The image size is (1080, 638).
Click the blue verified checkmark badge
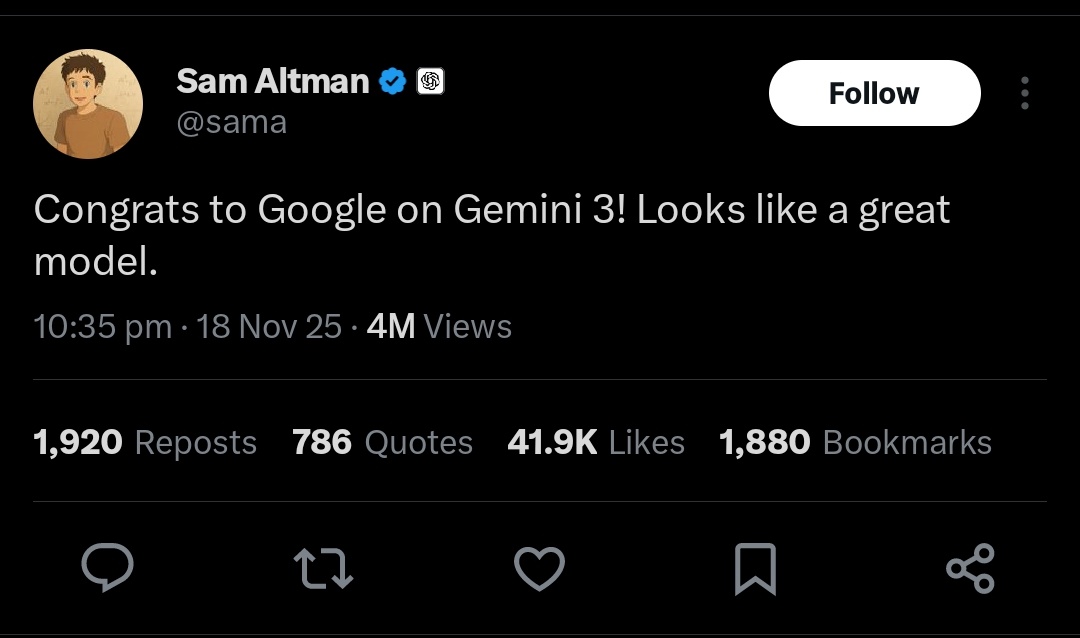pyautogui.click(x=394, y=82)
